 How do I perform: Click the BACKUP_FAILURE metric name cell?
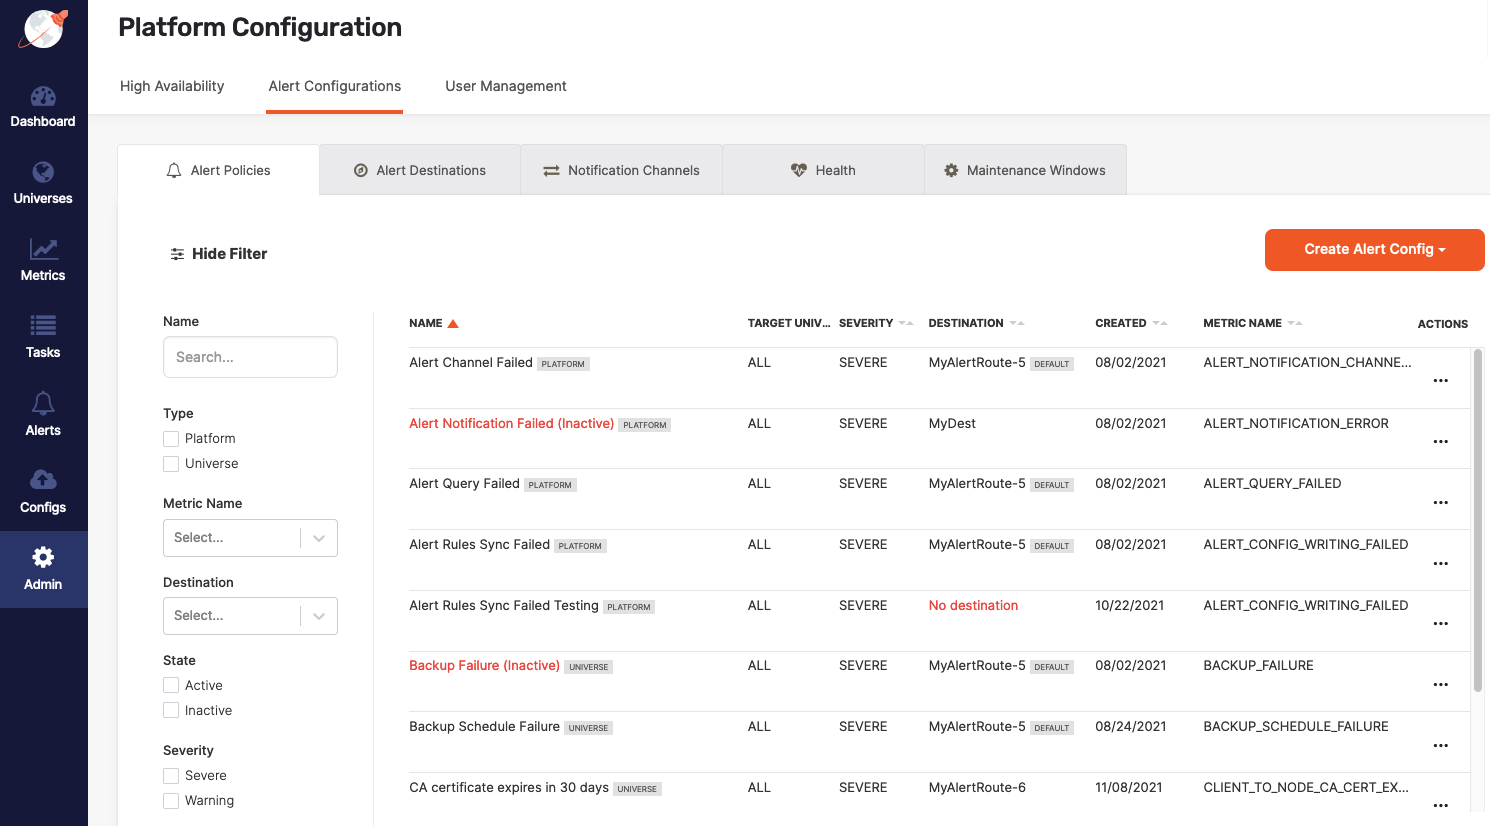(x=1258, y=666)
